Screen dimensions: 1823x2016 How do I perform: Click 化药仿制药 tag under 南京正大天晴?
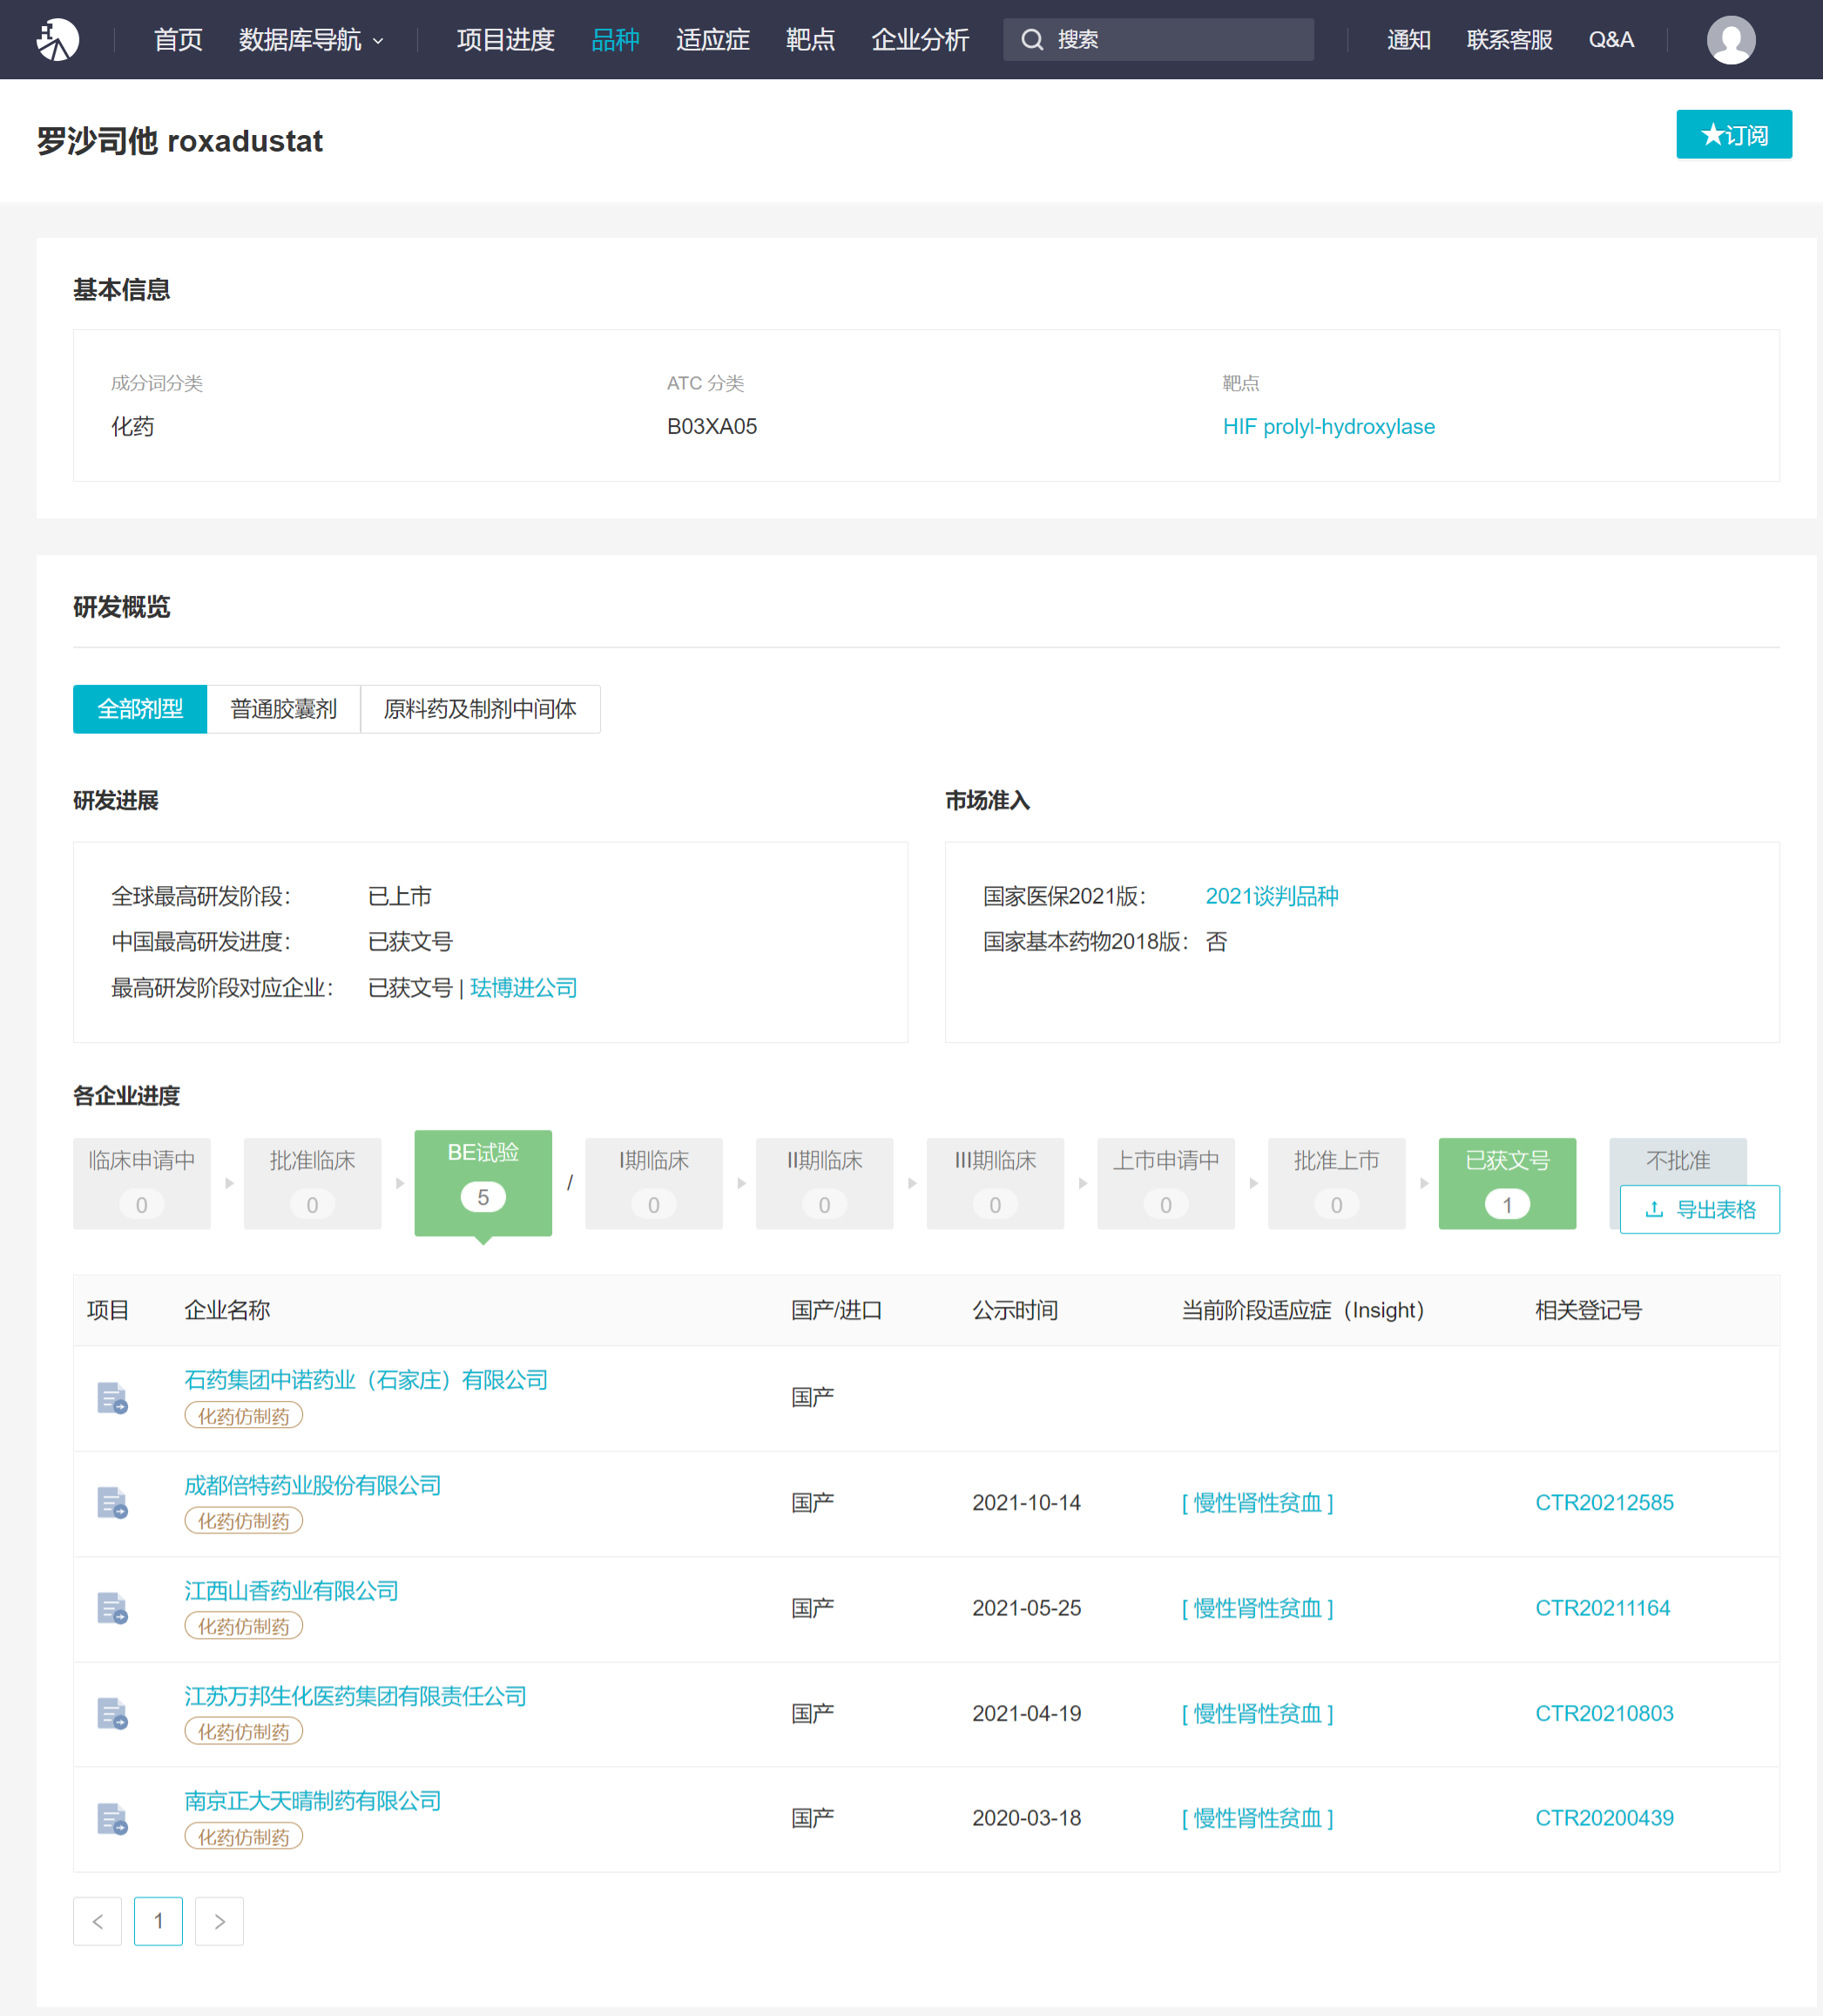243,1837
